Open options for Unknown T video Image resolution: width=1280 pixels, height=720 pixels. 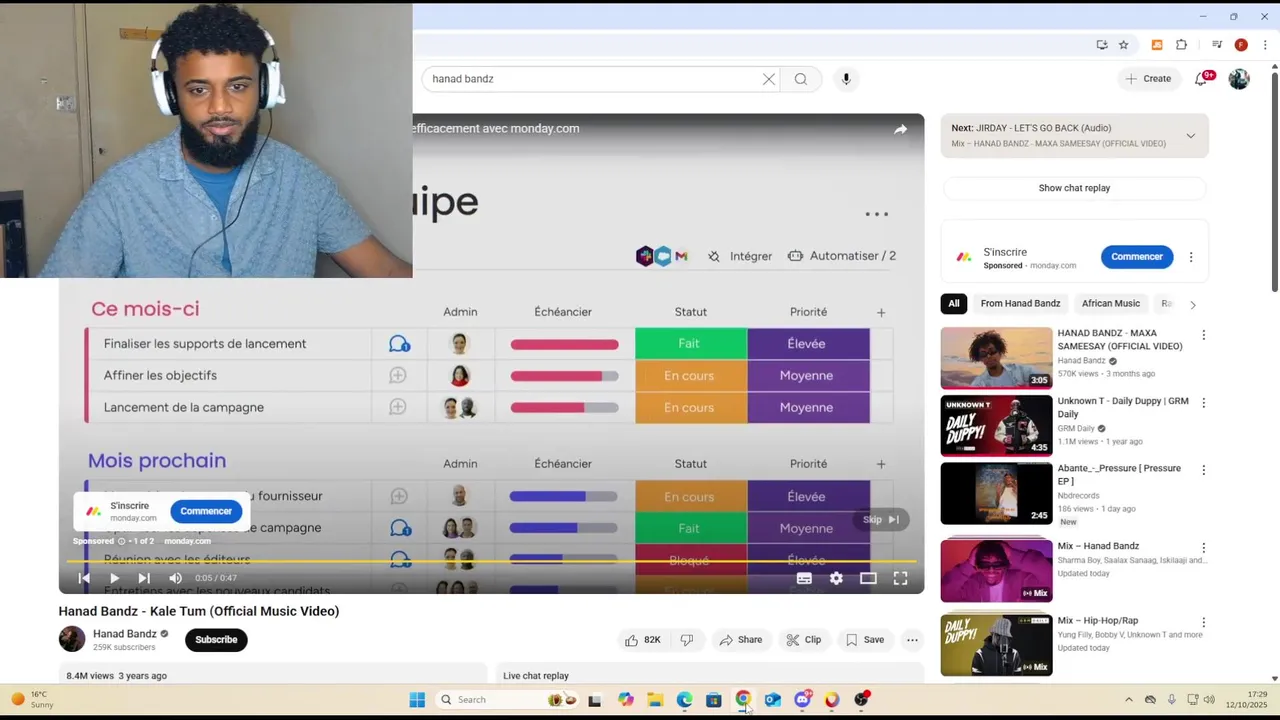1203,403
